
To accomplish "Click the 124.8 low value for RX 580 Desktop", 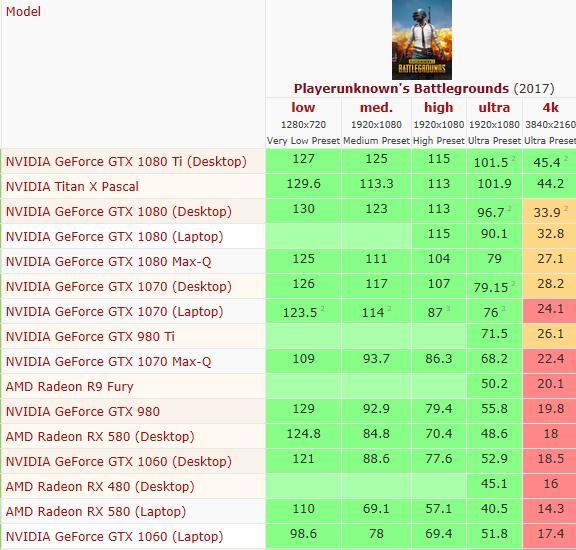I will pos(303,433).
